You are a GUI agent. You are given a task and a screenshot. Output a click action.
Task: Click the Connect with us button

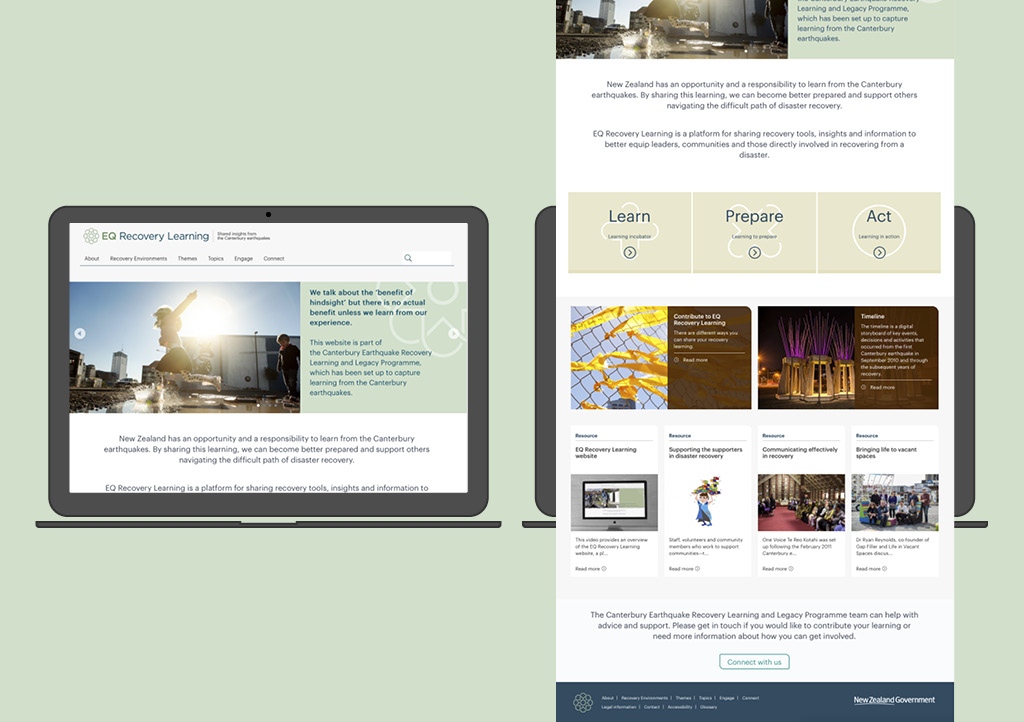pyautogui.click(x=754, y=662)
